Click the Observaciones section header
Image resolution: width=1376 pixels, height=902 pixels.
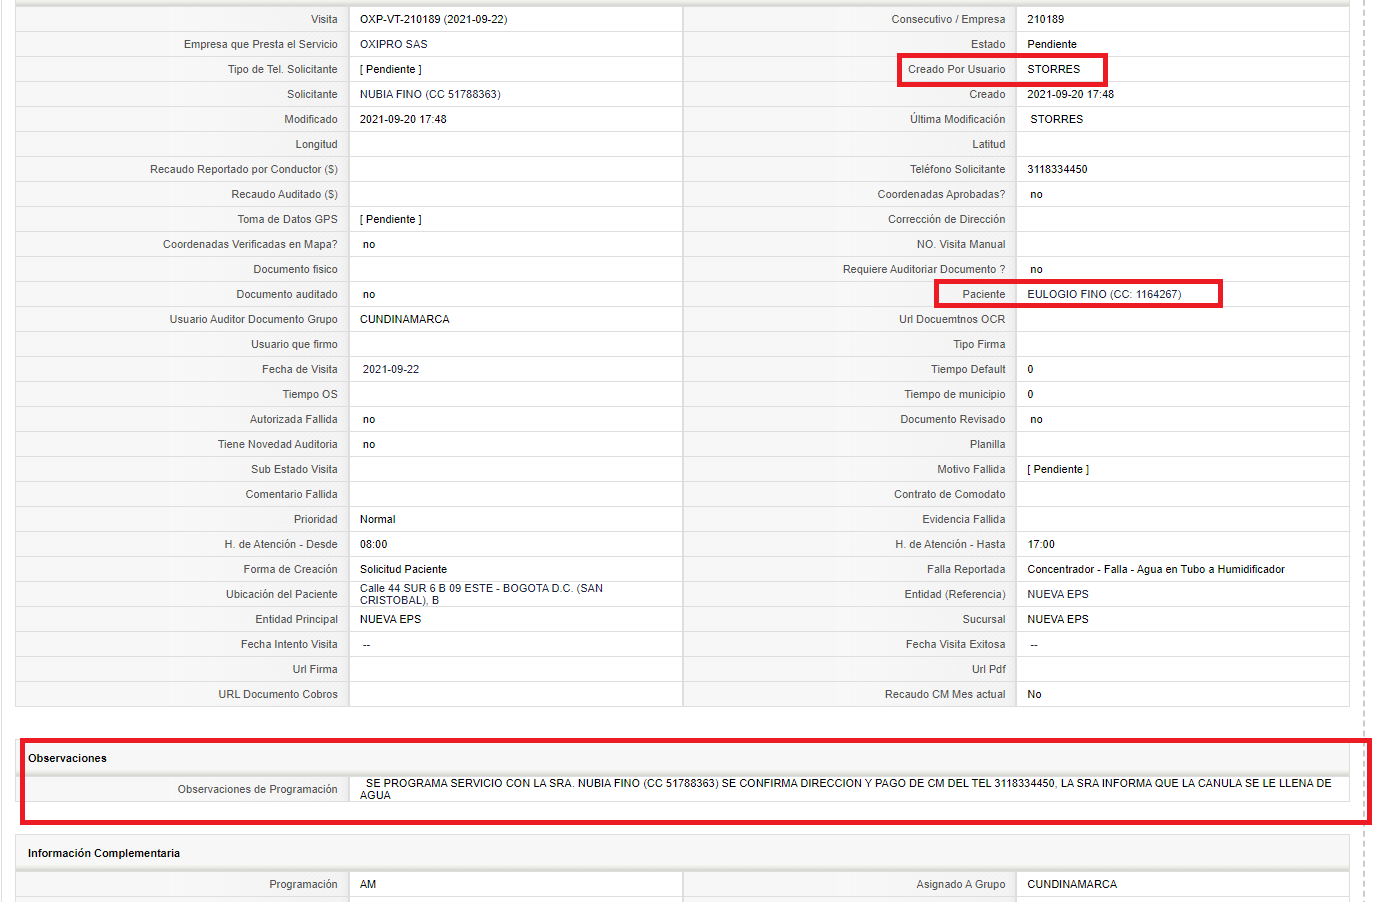tap(67, 758)
